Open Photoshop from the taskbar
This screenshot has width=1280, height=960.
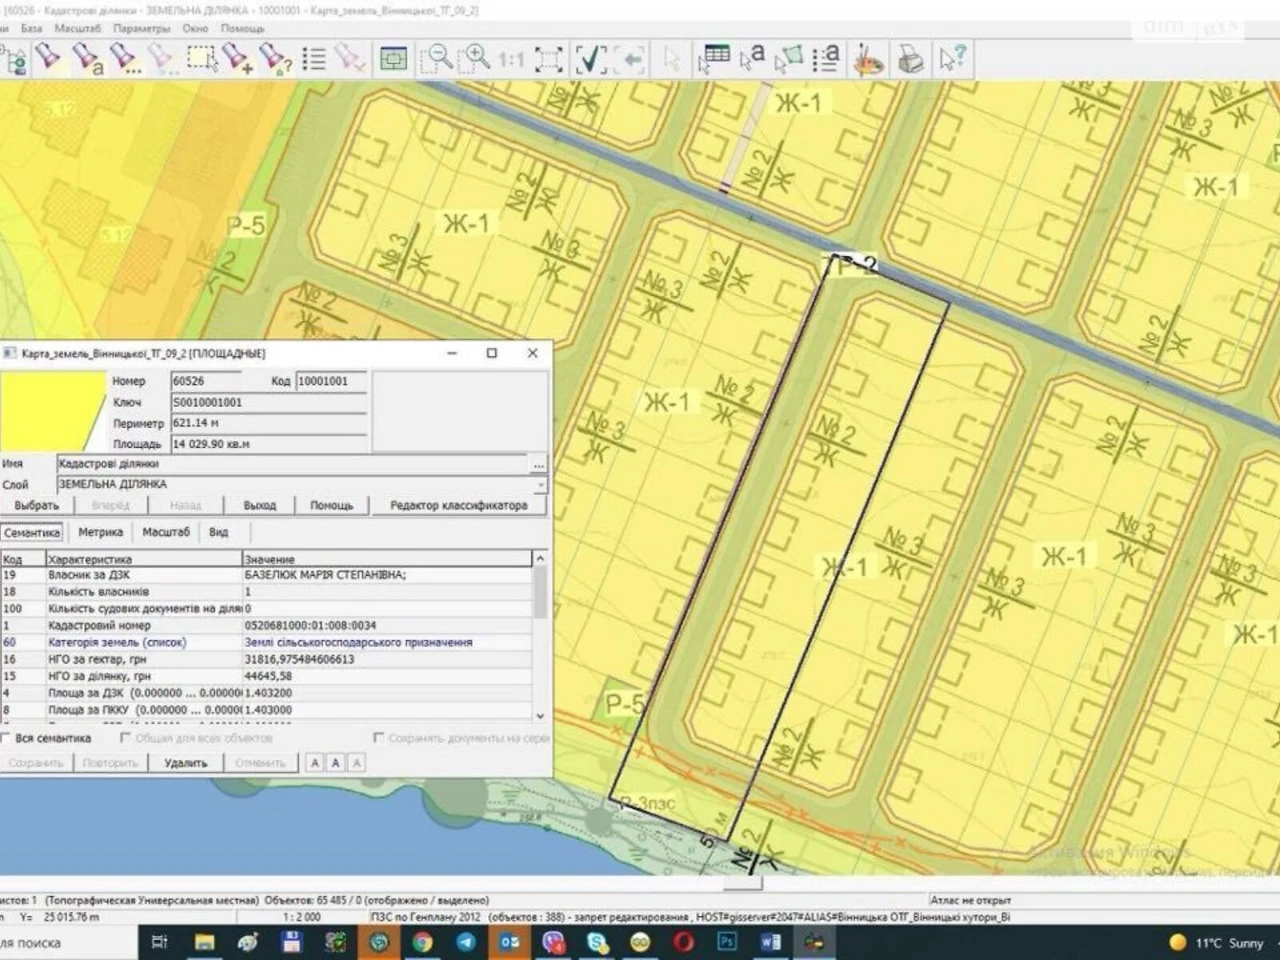(x=727, y=942)
